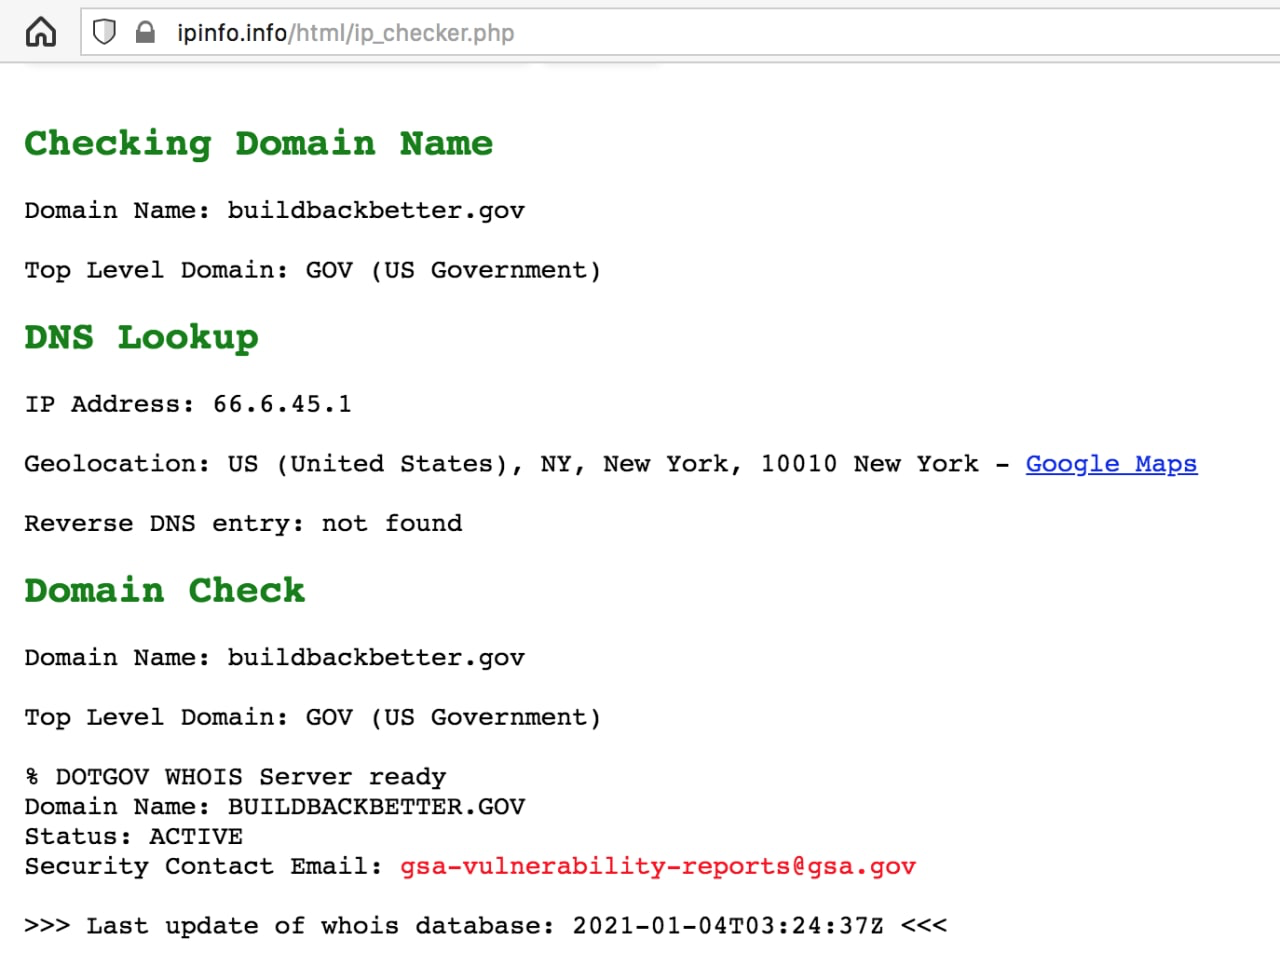
Task: Click the uppercase BUILDBACKBETTER.GOV domain line
Action: pyautogui.click(x=274, y=806)
